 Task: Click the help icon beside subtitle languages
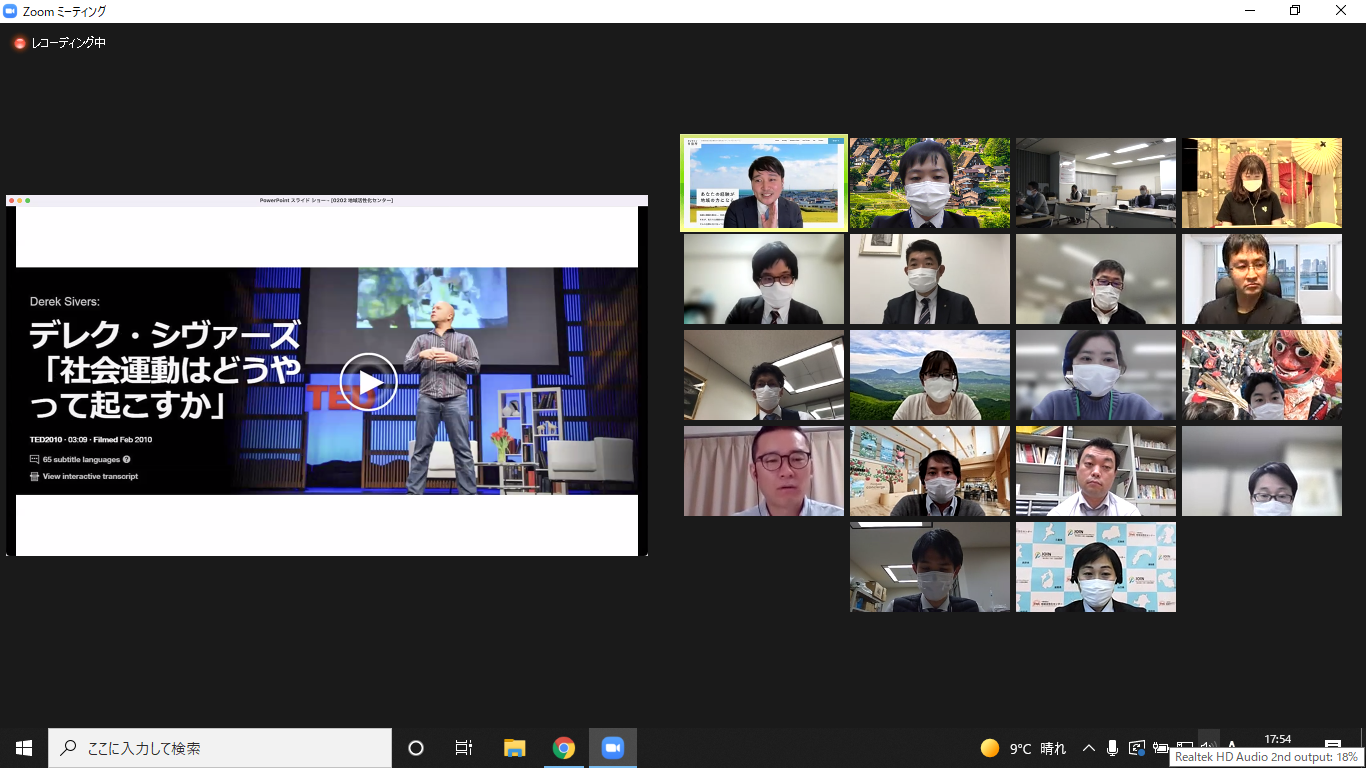tap(127, 459)
